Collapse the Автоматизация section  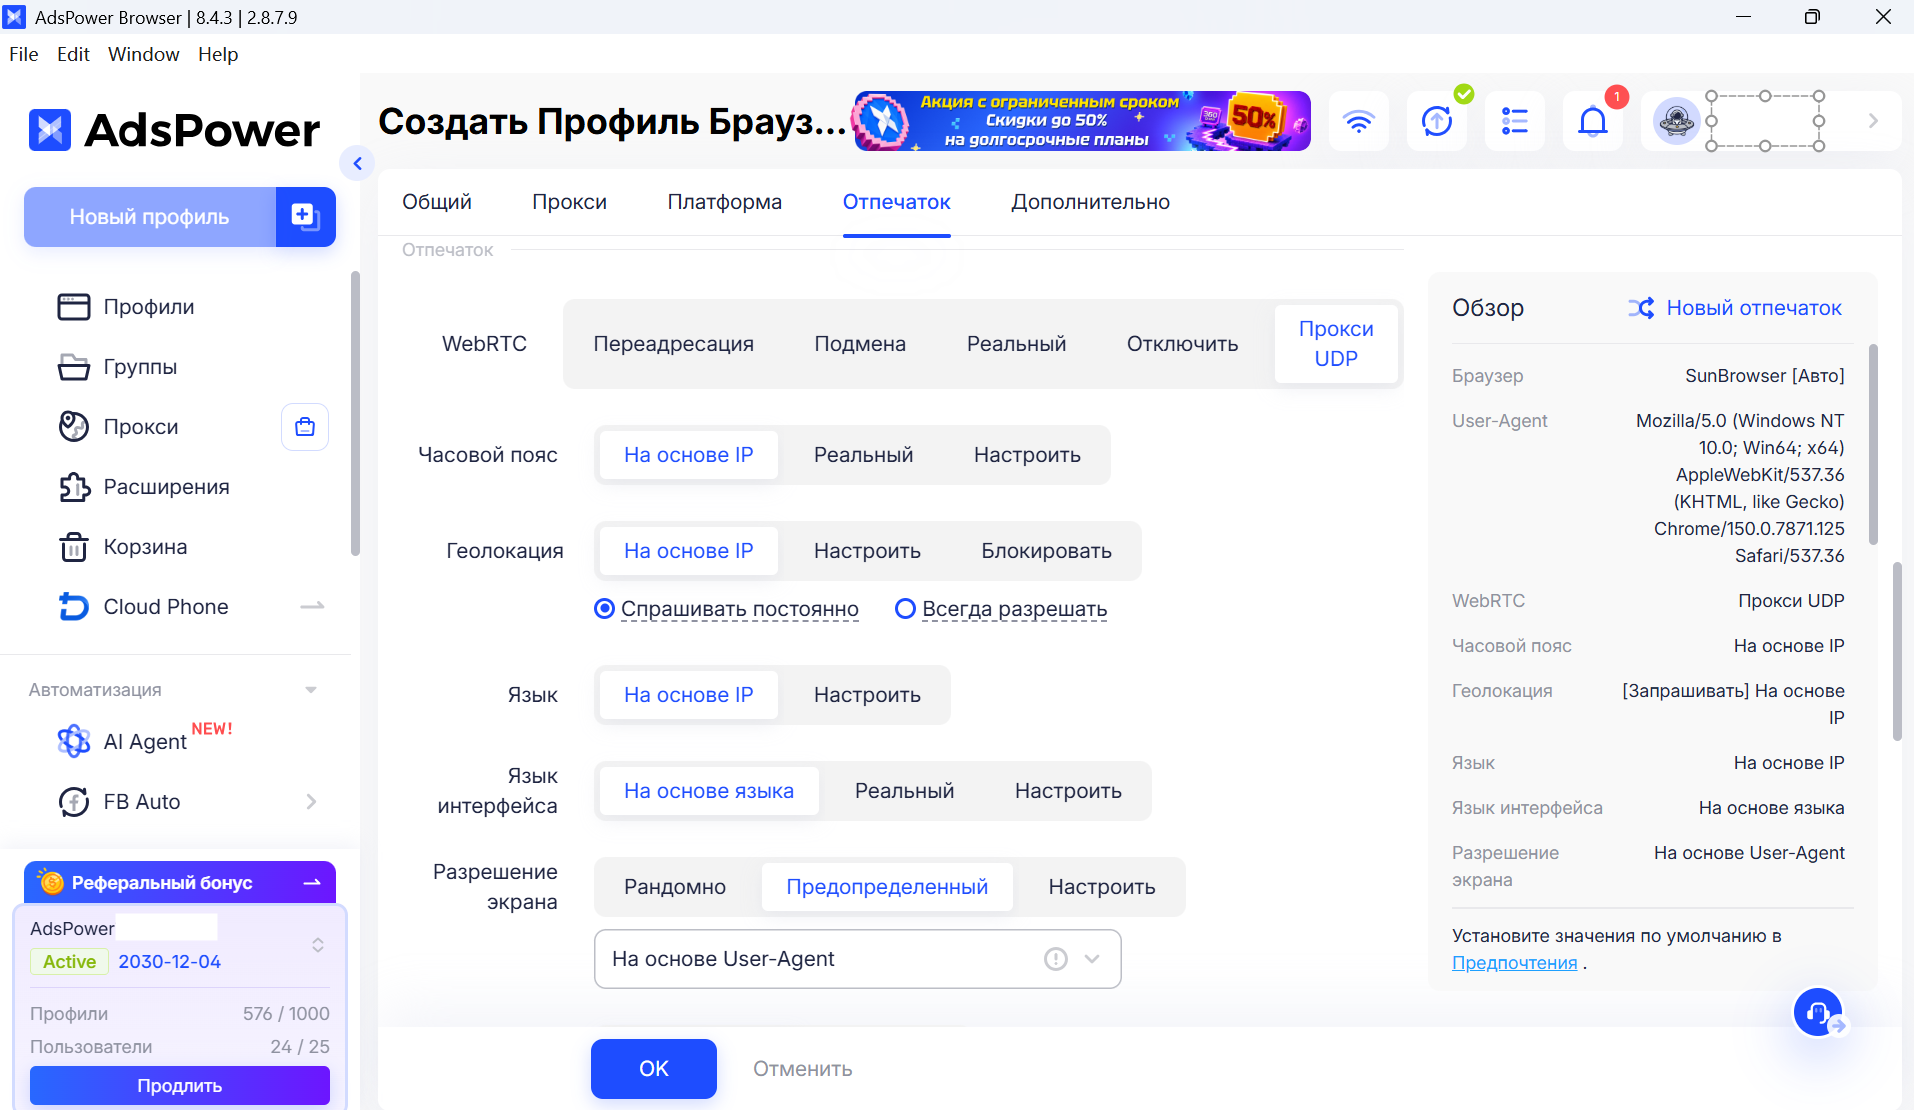pyautogui.click(x=311, y=690)
